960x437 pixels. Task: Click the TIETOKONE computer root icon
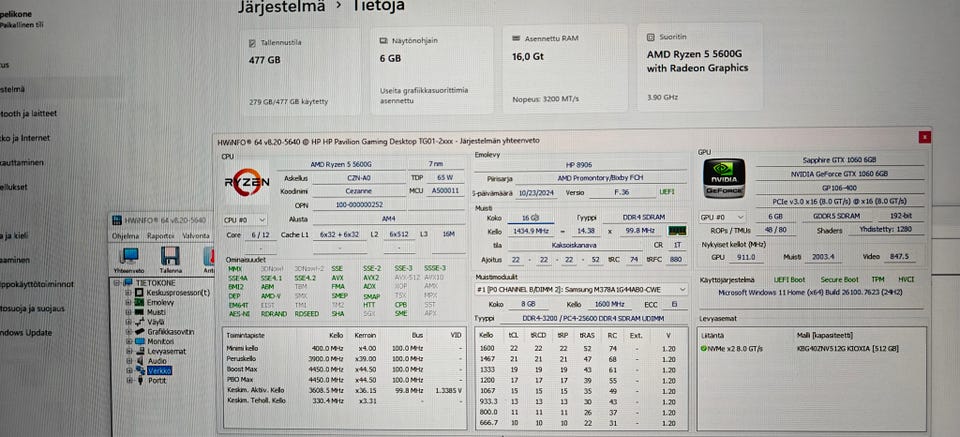click(x=128, y=283)
